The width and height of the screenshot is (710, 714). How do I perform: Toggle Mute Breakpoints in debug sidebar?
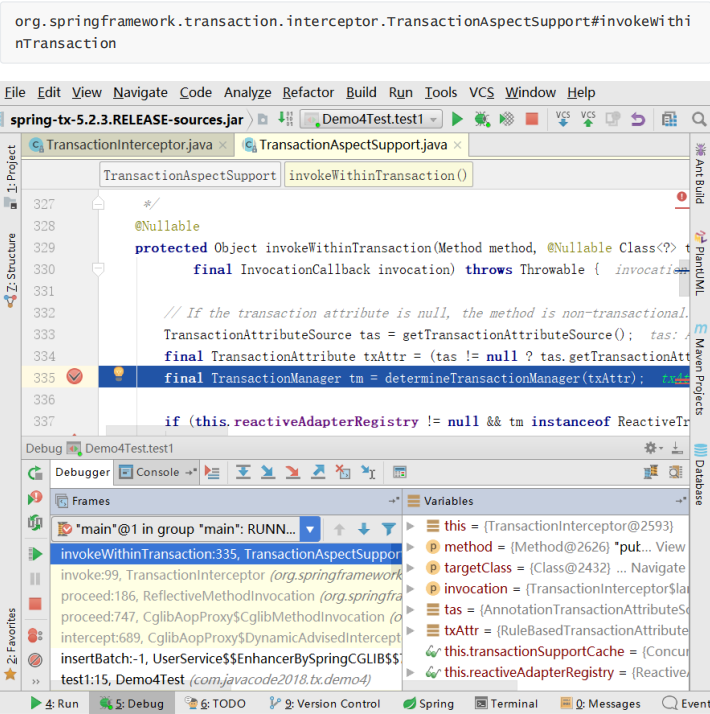click(x=36, y=660)
